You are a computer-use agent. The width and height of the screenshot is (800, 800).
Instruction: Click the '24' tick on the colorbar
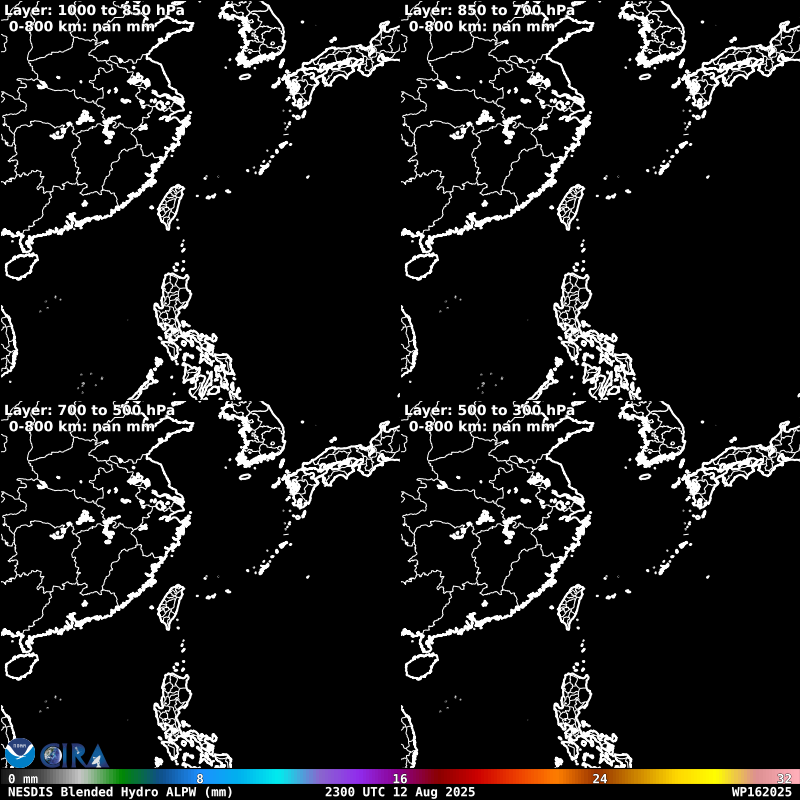coord(600,779)
